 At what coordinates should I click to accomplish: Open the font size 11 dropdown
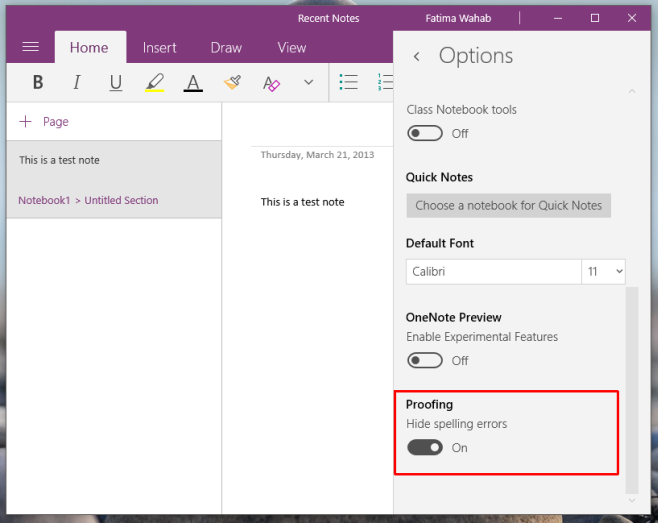pyautogui.click(x=603, y=272)
